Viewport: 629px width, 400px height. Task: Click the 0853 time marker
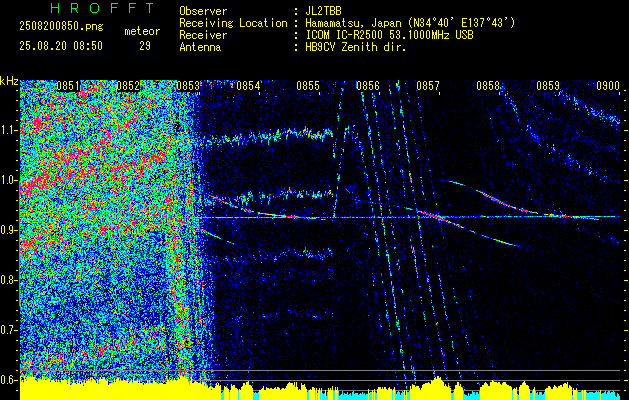point(188,85)
